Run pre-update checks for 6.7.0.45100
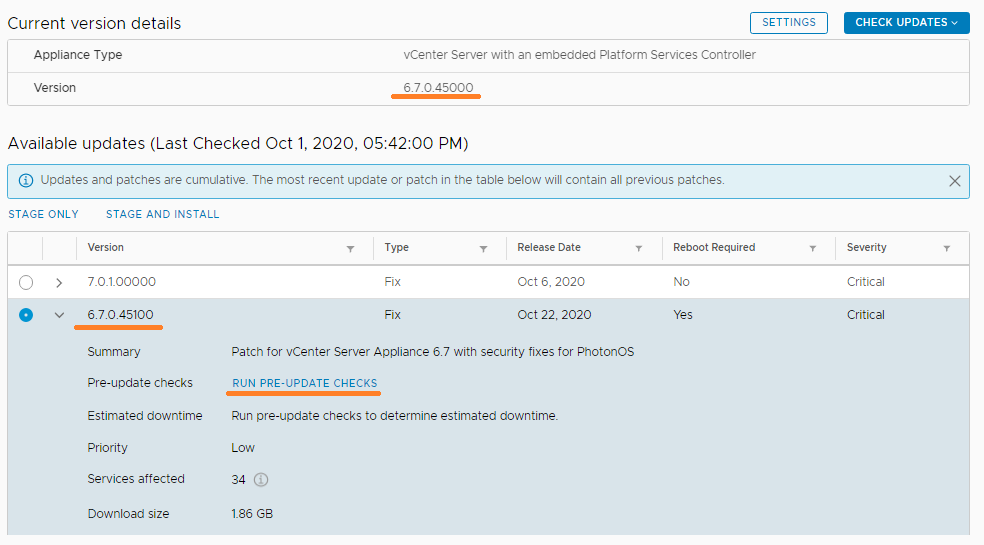 point(305,383)
